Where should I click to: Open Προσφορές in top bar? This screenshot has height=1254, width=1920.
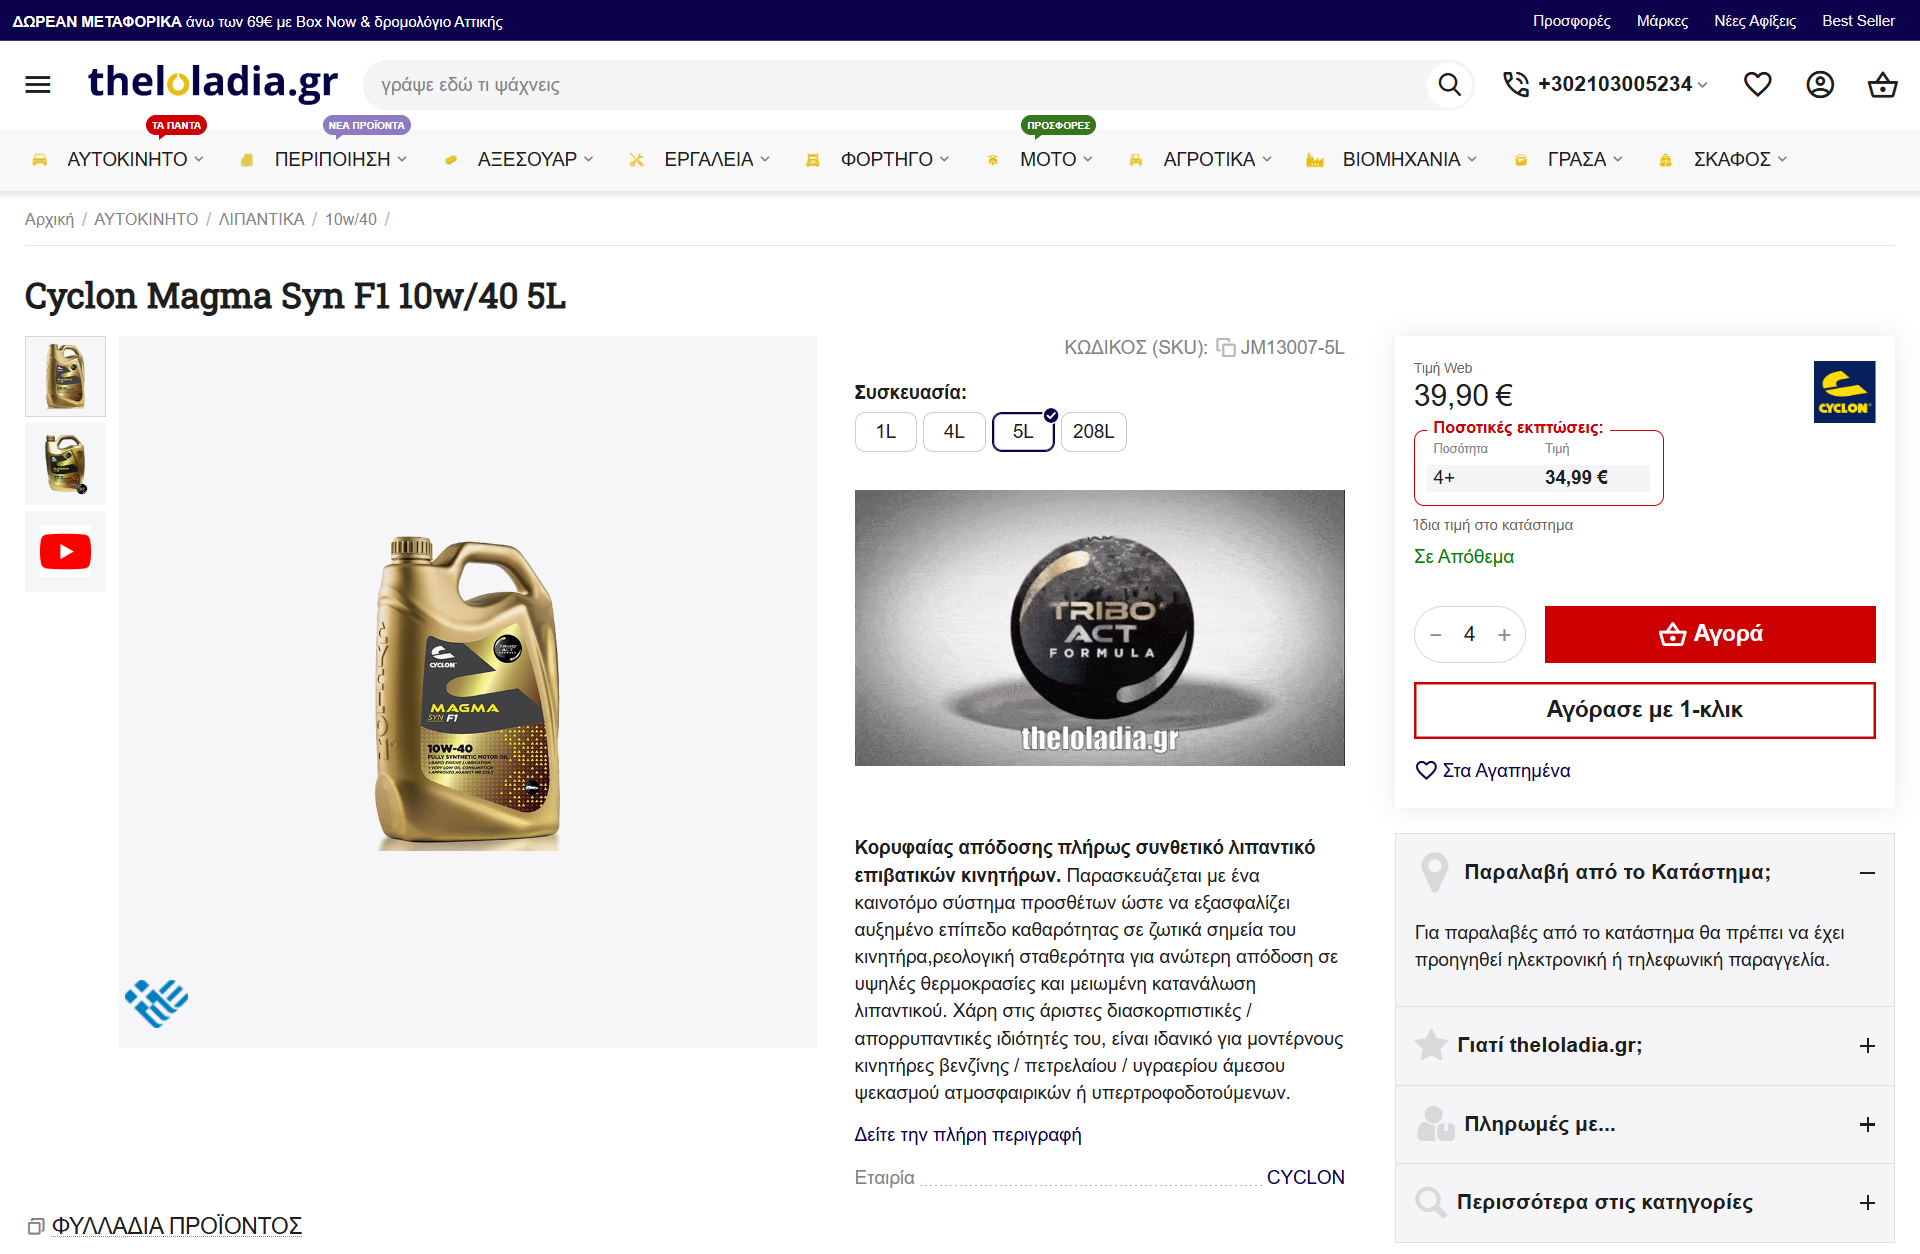(x=1572, y=21)
